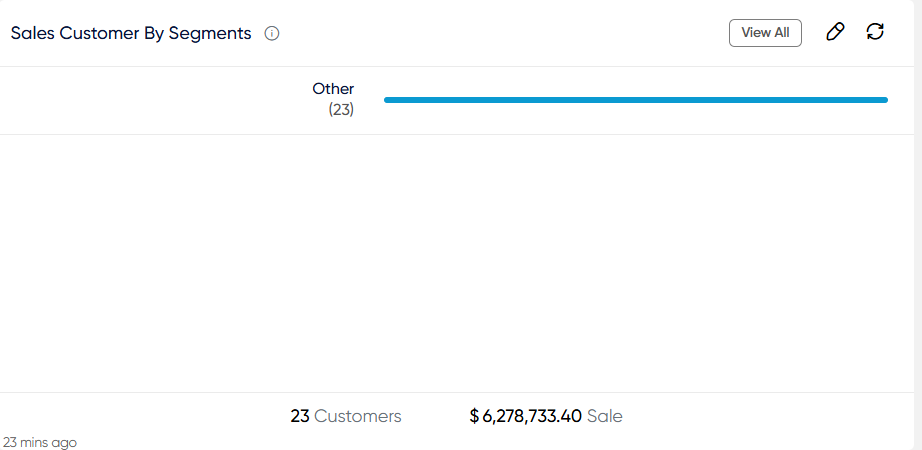Click the $ 6,278,733.40 Sale total
Screen dimensions: 922x450
tap(546, 416)
